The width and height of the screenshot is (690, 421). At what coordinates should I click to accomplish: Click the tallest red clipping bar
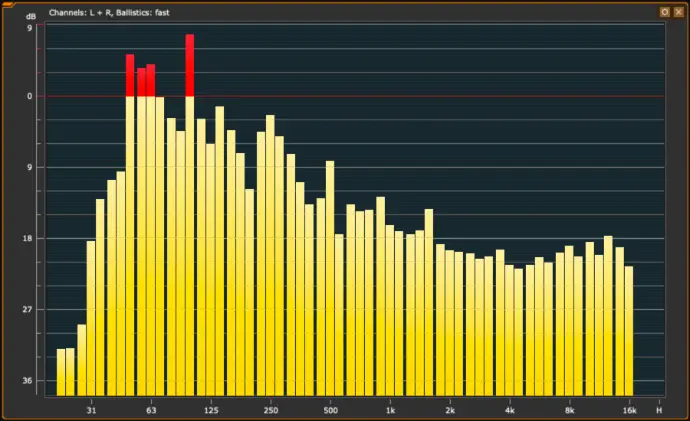coord(190,65)
